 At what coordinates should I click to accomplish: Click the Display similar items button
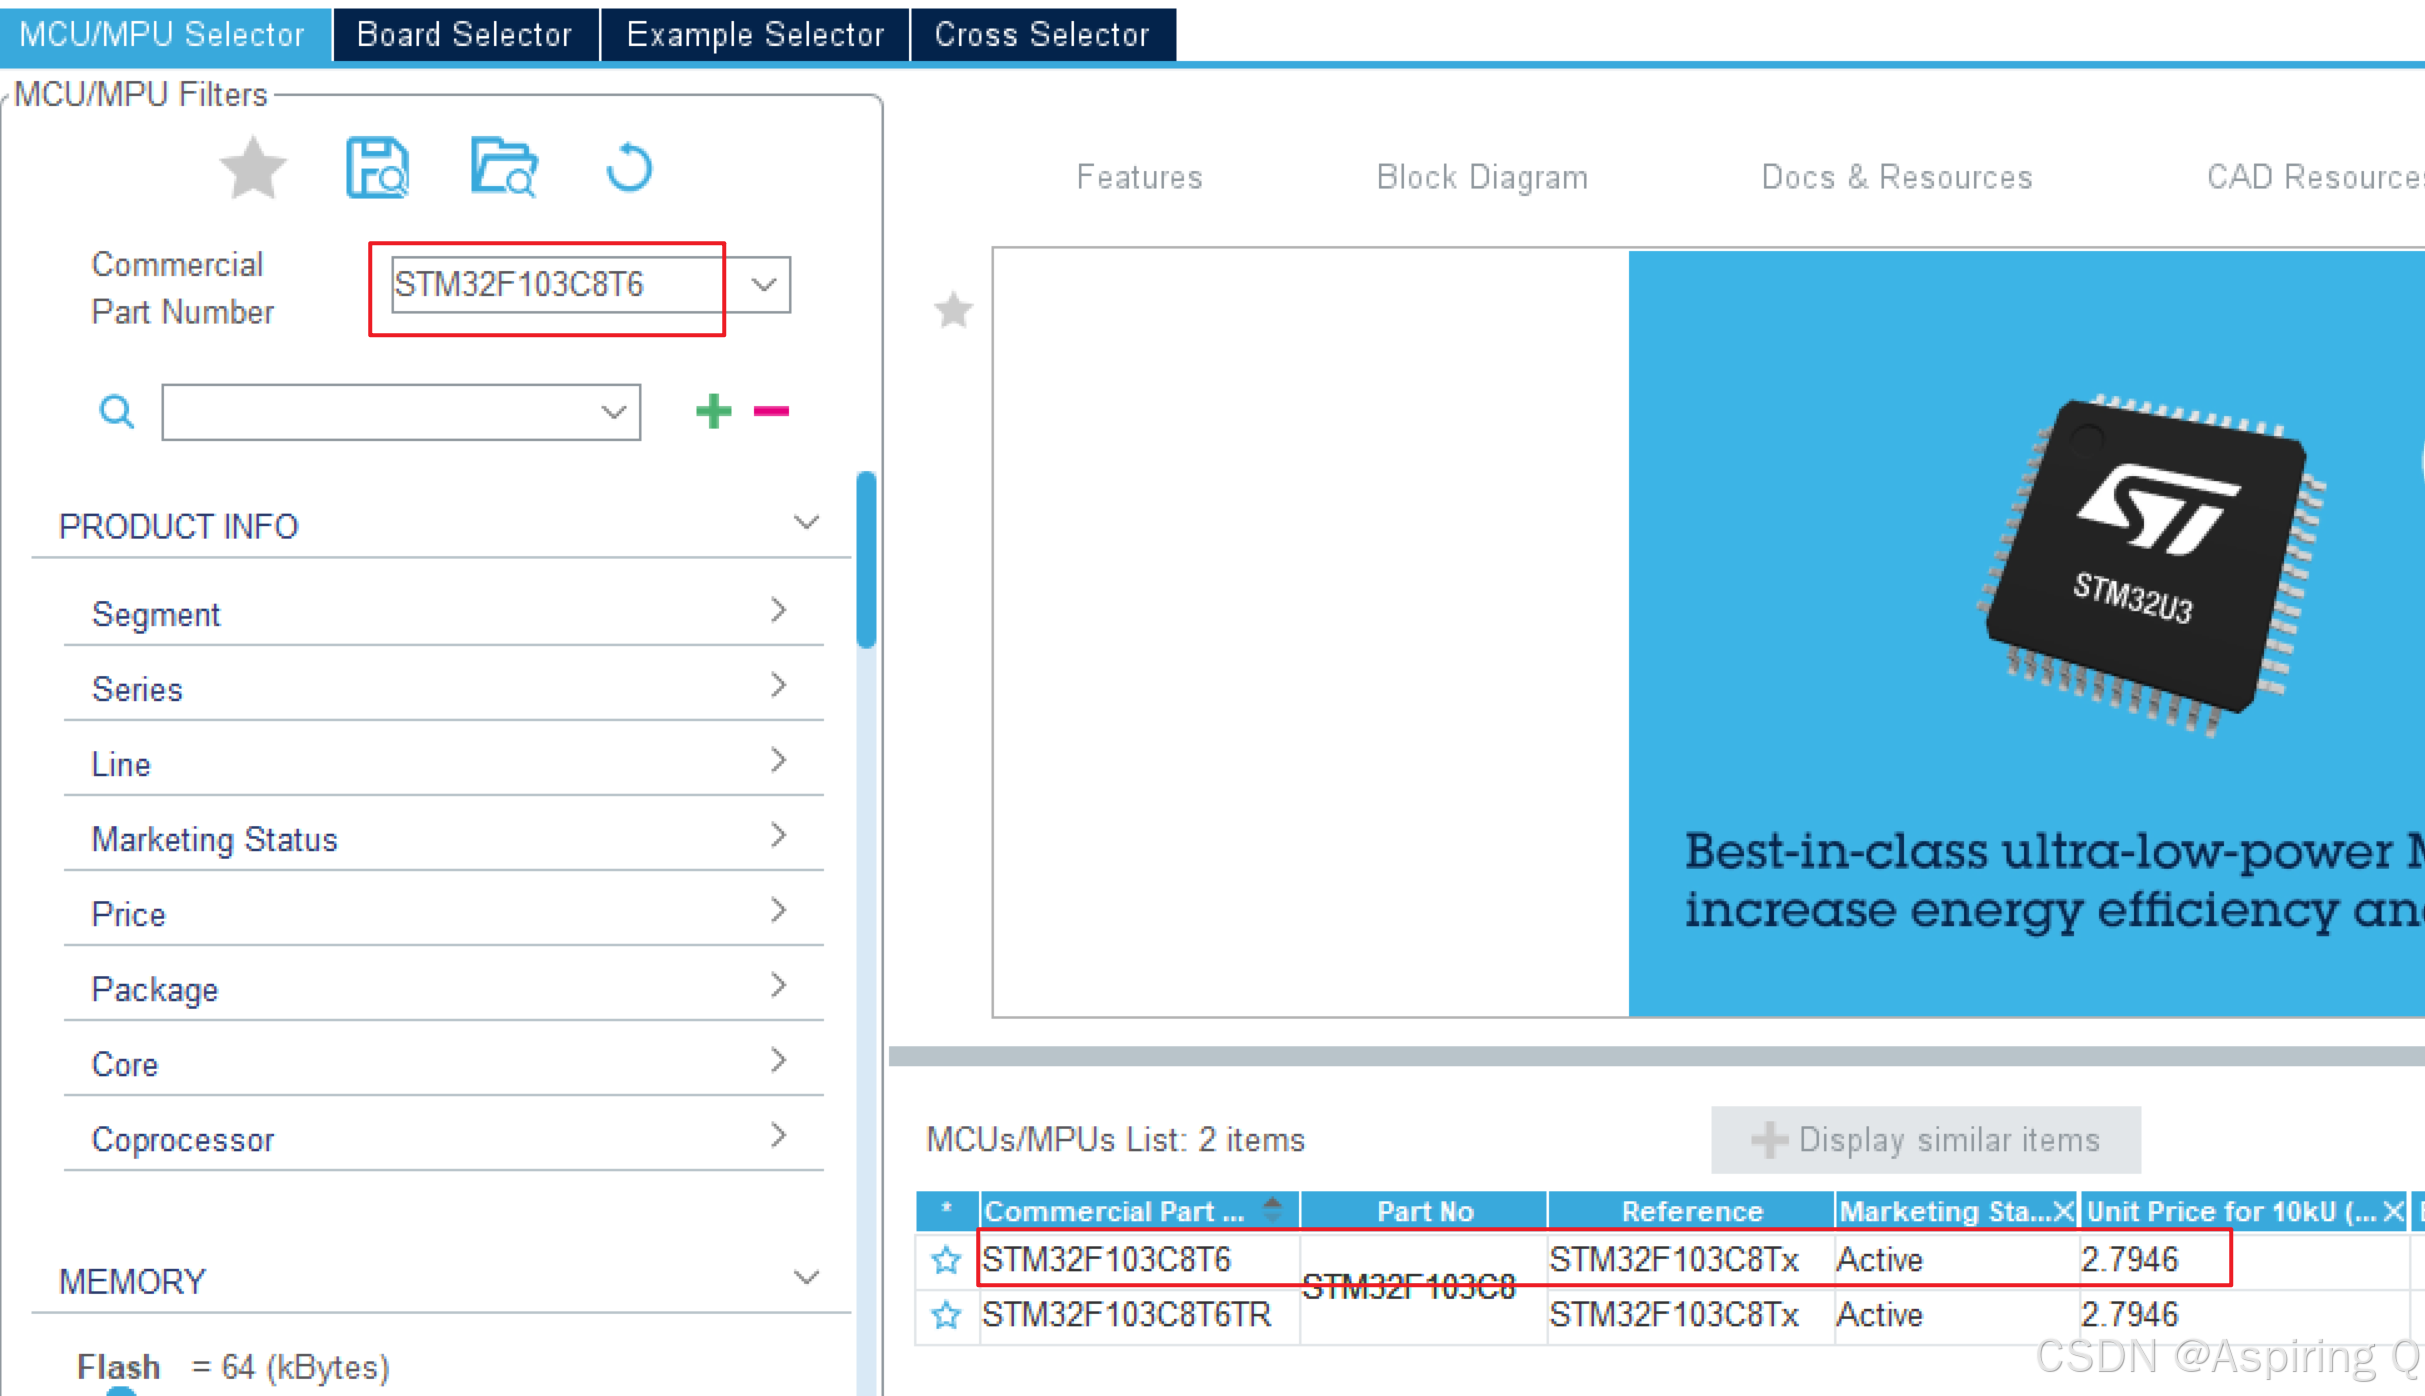click(1926, 1140)
